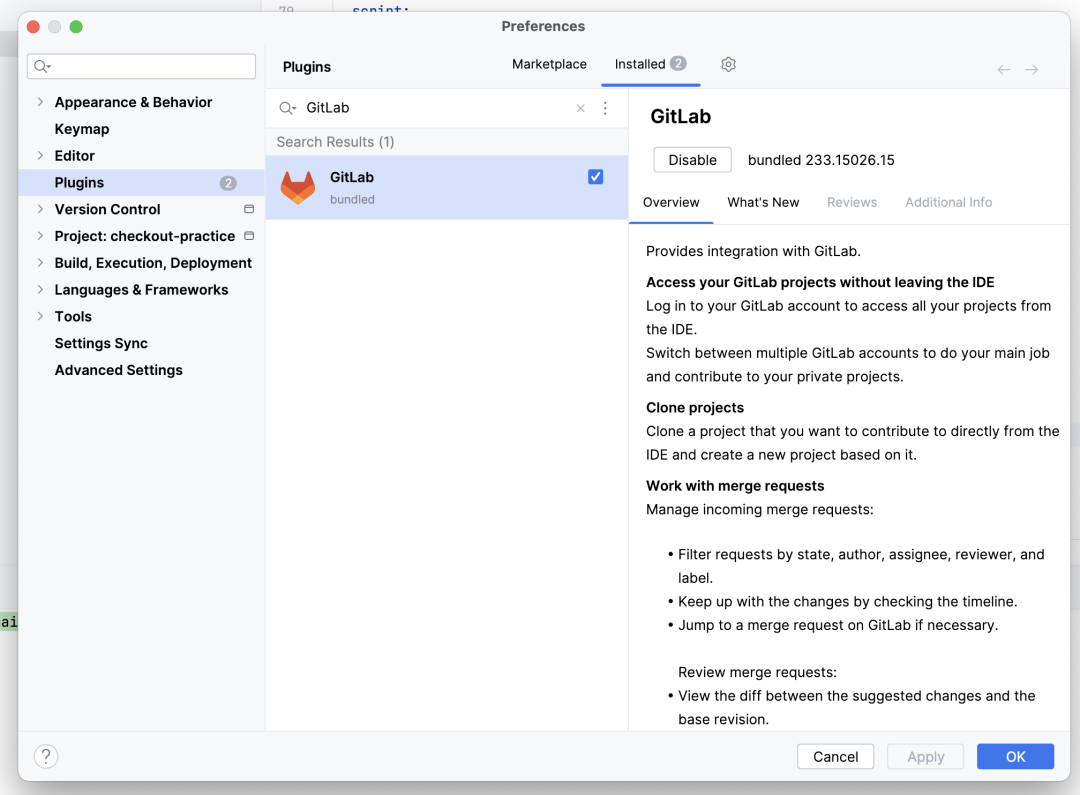This screenshot has height=795, width=1080.
Task: Click the Plugins update count badge
Action: pyautogui.click(x=228, y=183)
